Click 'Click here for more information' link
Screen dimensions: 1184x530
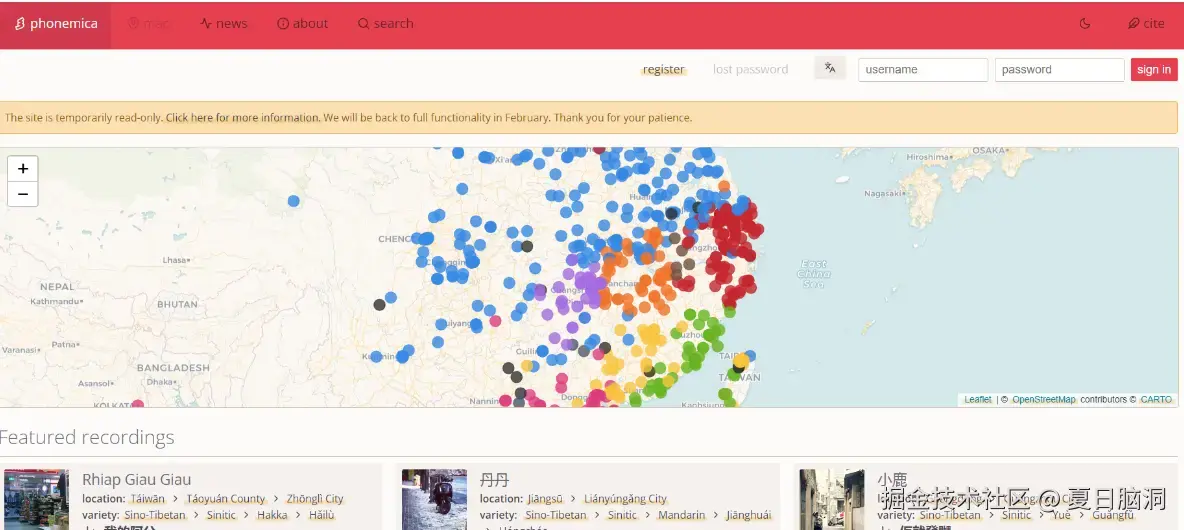pyautogui.click(x=243, y=118)
